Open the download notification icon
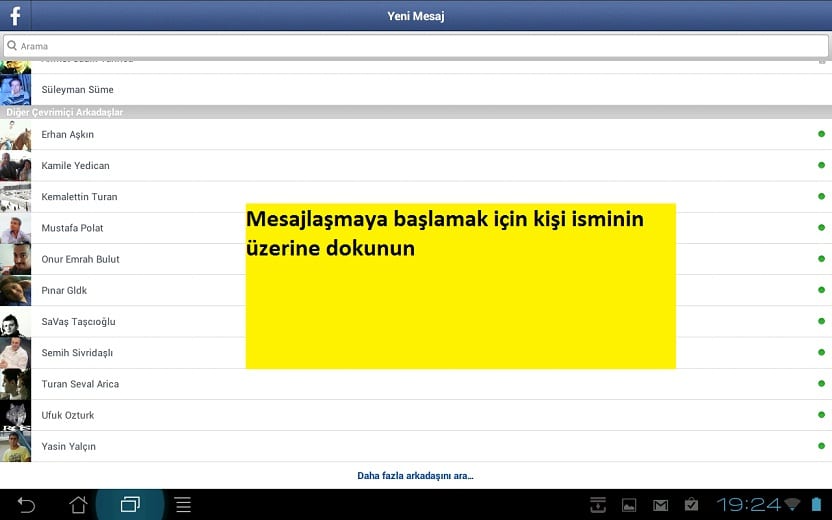832x520 pixels. click(x=598, y=505)
